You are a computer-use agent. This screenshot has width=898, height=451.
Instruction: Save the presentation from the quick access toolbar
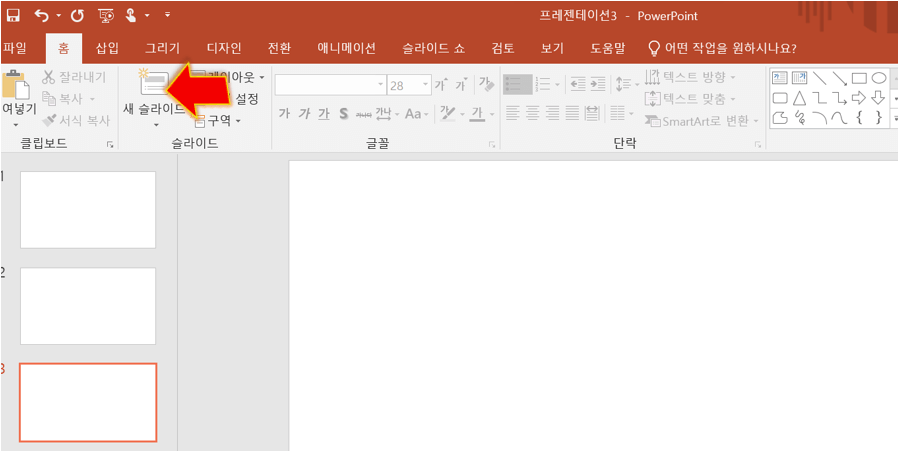13,15
